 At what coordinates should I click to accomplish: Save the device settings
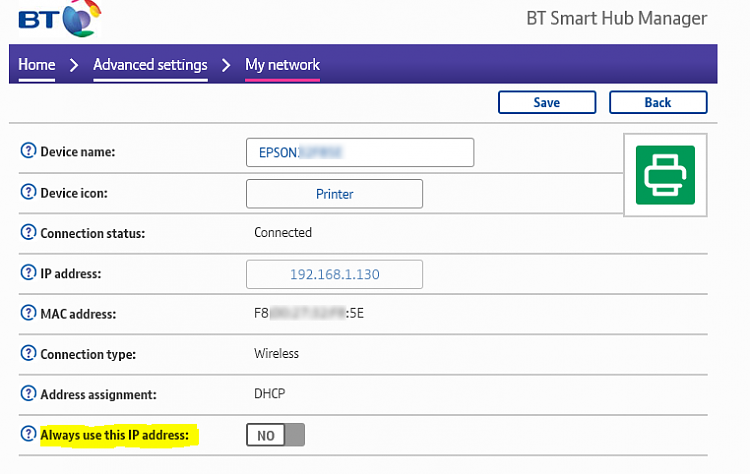tap(547, 102)
